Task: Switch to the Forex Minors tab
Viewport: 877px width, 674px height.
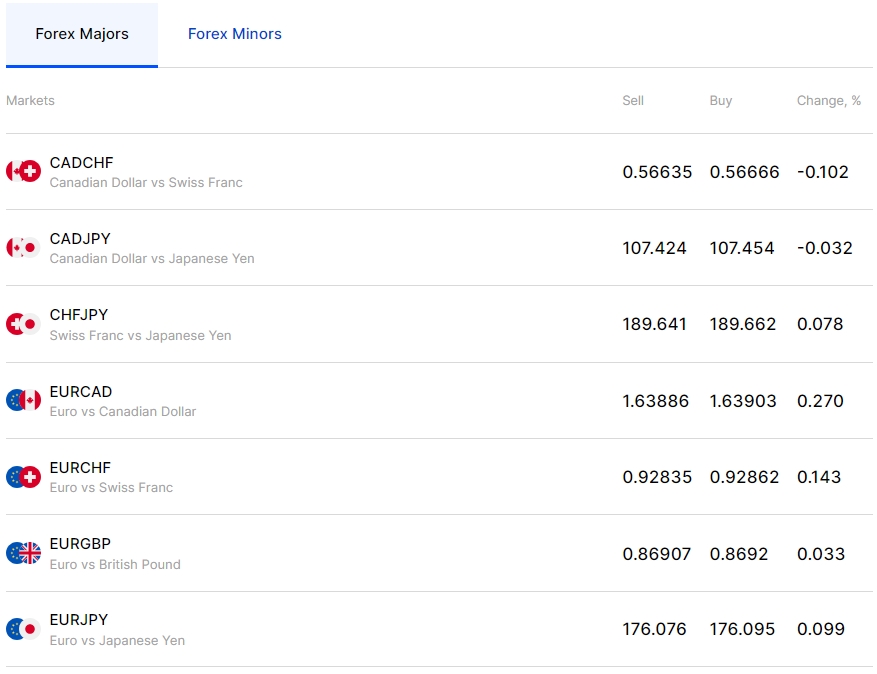Action: coord(234,33)
